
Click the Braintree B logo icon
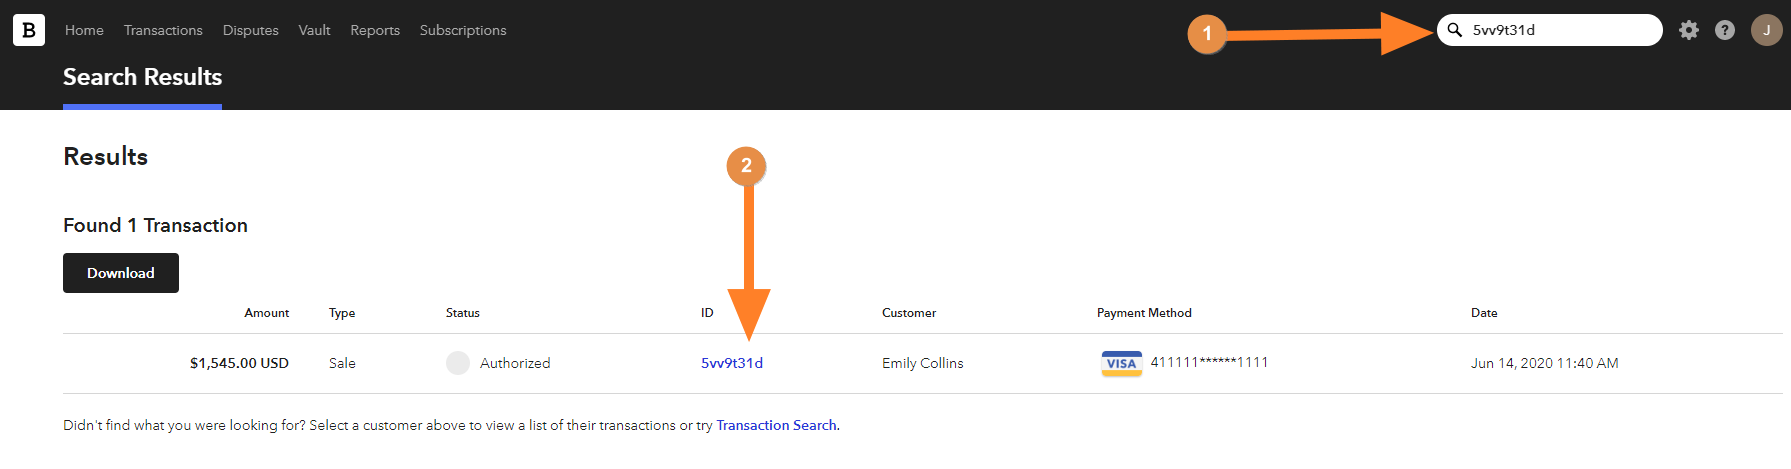click(x=29, y=30)
